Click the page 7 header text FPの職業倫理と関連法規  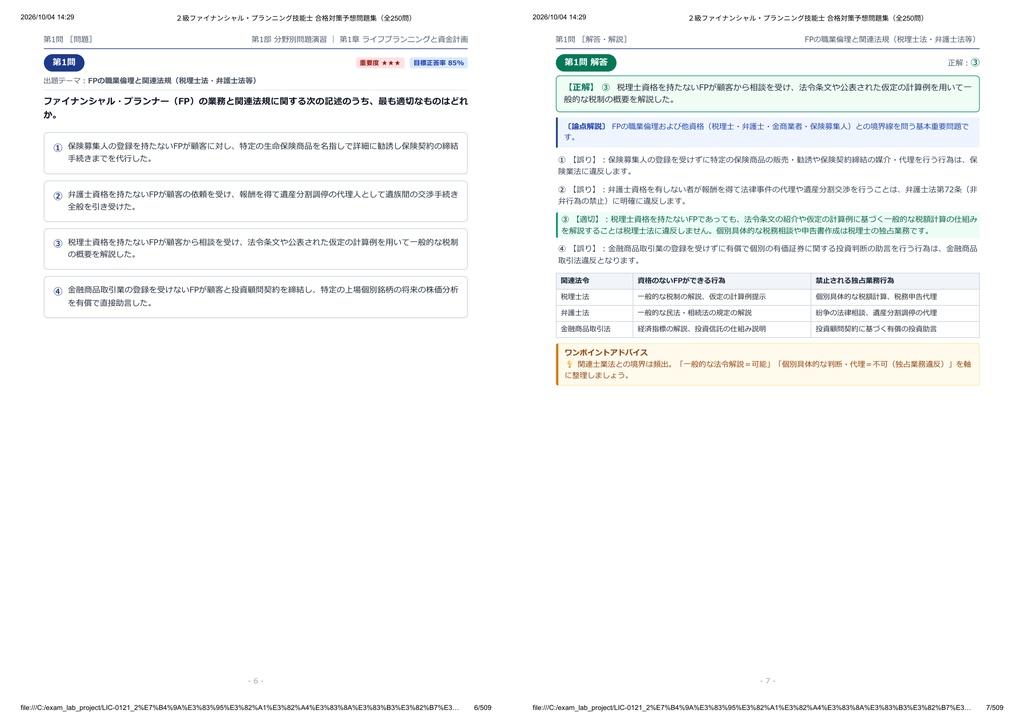[x=891, y=39]
